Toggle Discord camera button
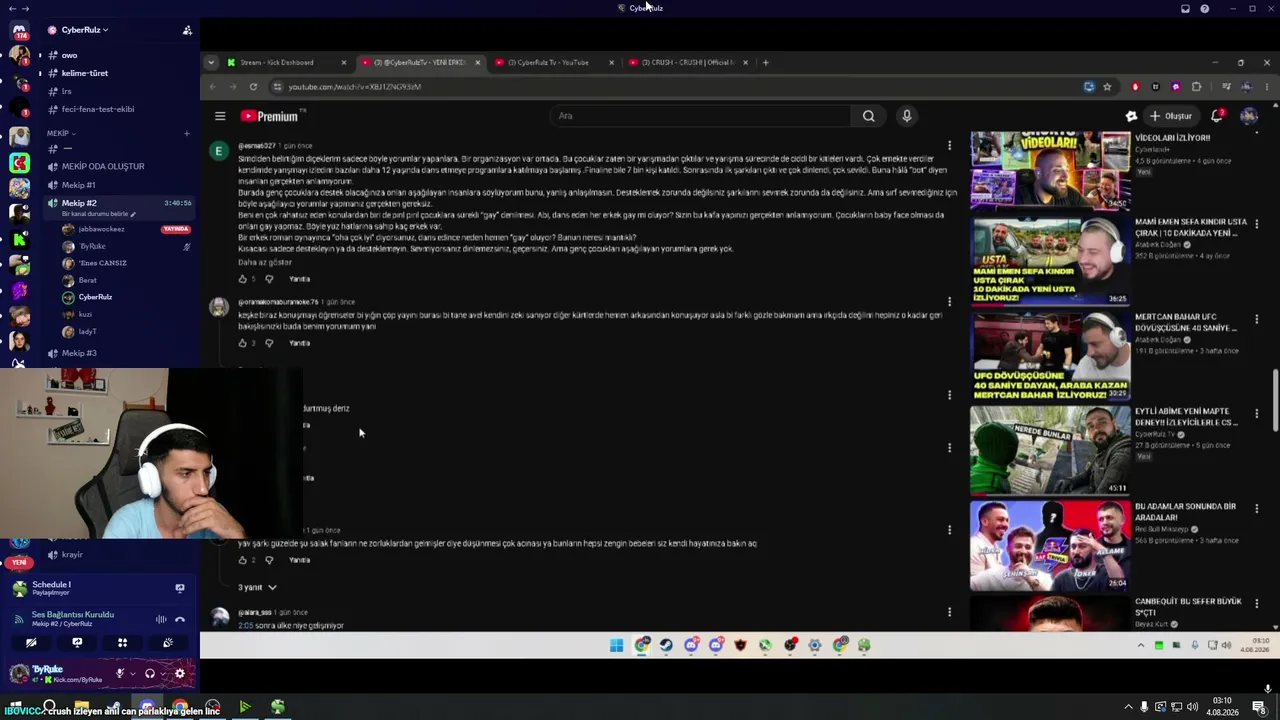 31,643
